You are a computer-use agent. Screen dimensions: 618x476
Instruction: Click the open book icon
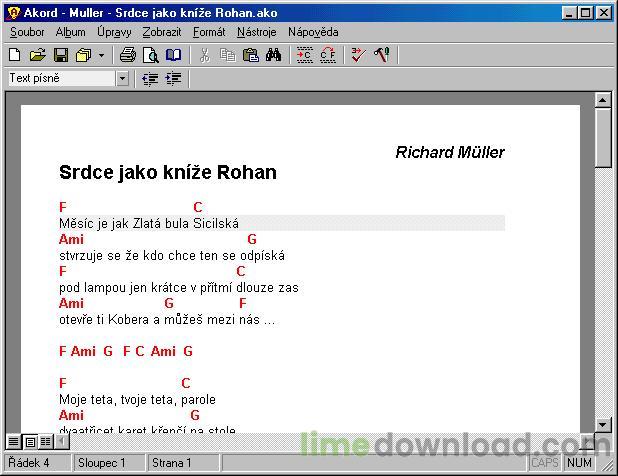click(174, 55)
